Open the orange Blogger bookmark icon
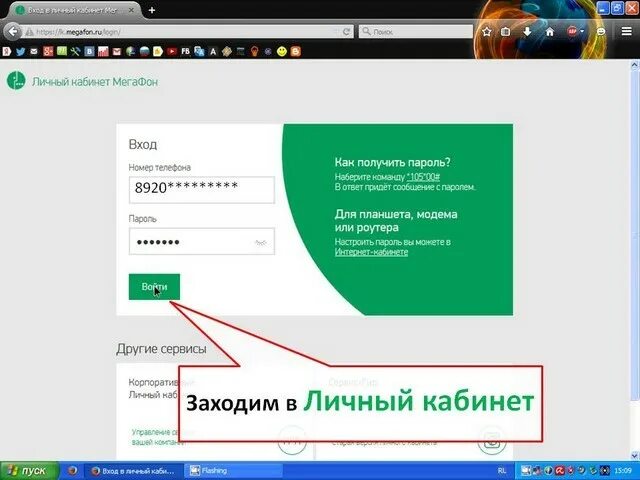640x480 pixels. (296, 51)
